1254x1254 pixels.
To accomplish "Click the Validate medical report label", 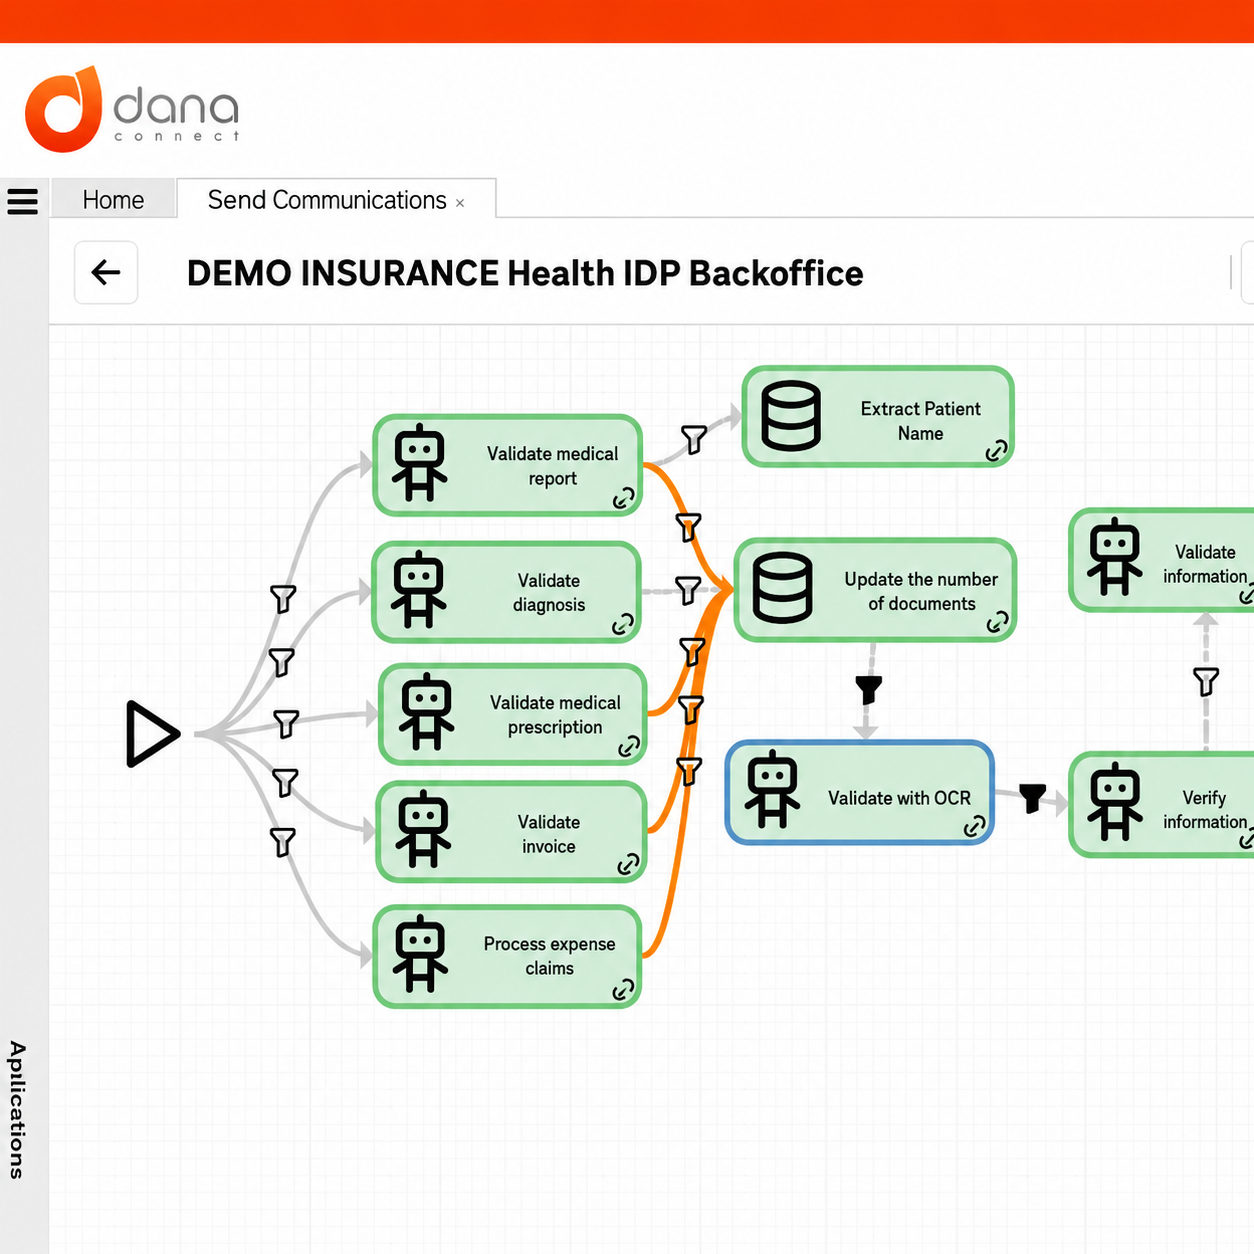I will 553,466.
